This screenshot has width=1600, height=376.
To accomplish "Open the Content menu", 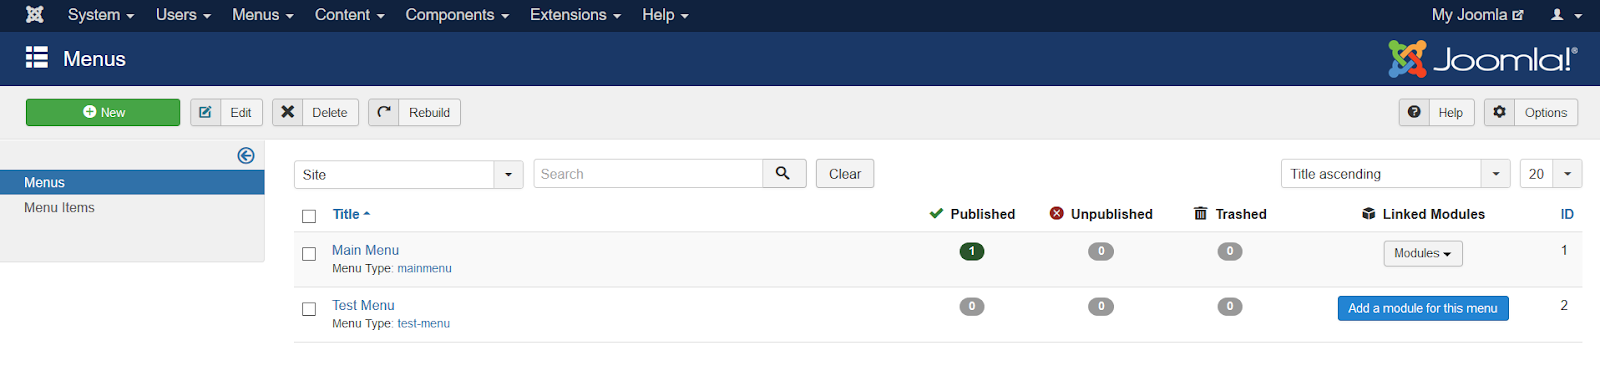I will (x=349, y=15).
